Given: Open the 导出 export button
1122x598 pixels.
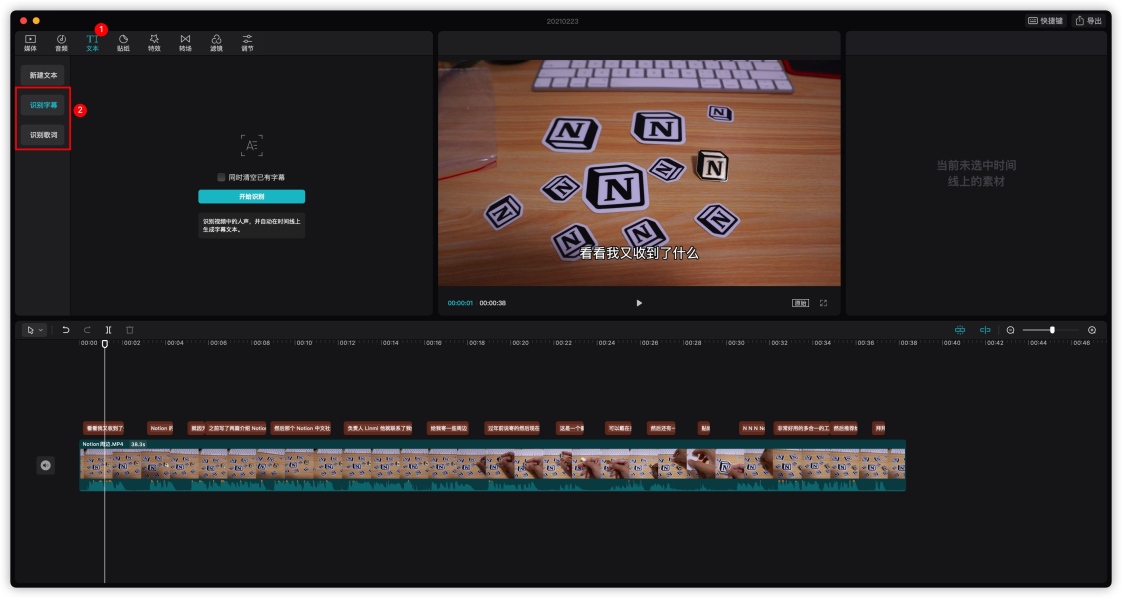Looking at the screenshot, I should pyautogui.click(x=1088, y=21).
